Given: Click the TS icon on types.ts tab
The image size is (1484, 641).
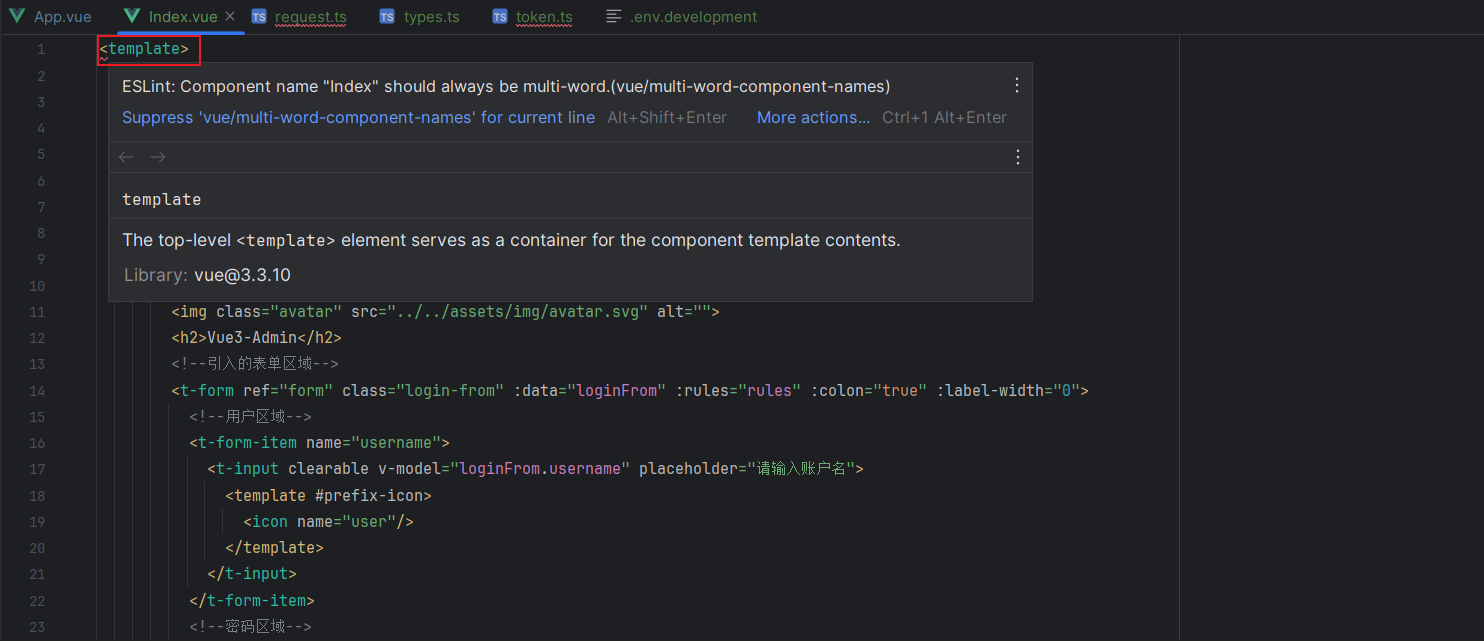Looking at the screenshot, I should [x=388, y=17].
